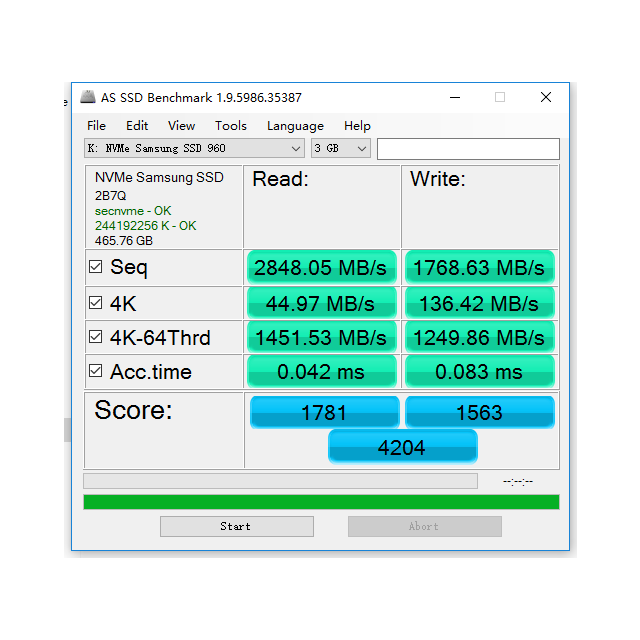Open the 3 GB test size dropdown
640x640 pixels.
point(341,148)
